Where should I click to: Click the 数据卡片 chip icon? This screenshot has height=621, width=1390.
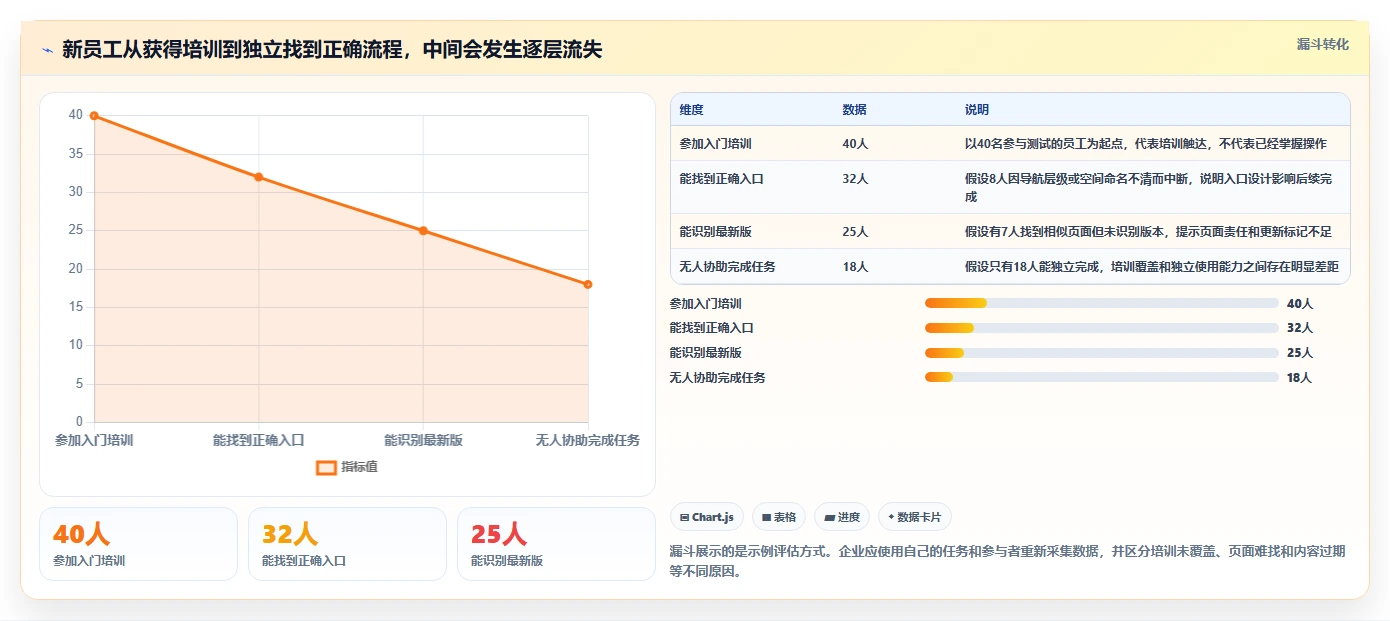pos(891,517)
